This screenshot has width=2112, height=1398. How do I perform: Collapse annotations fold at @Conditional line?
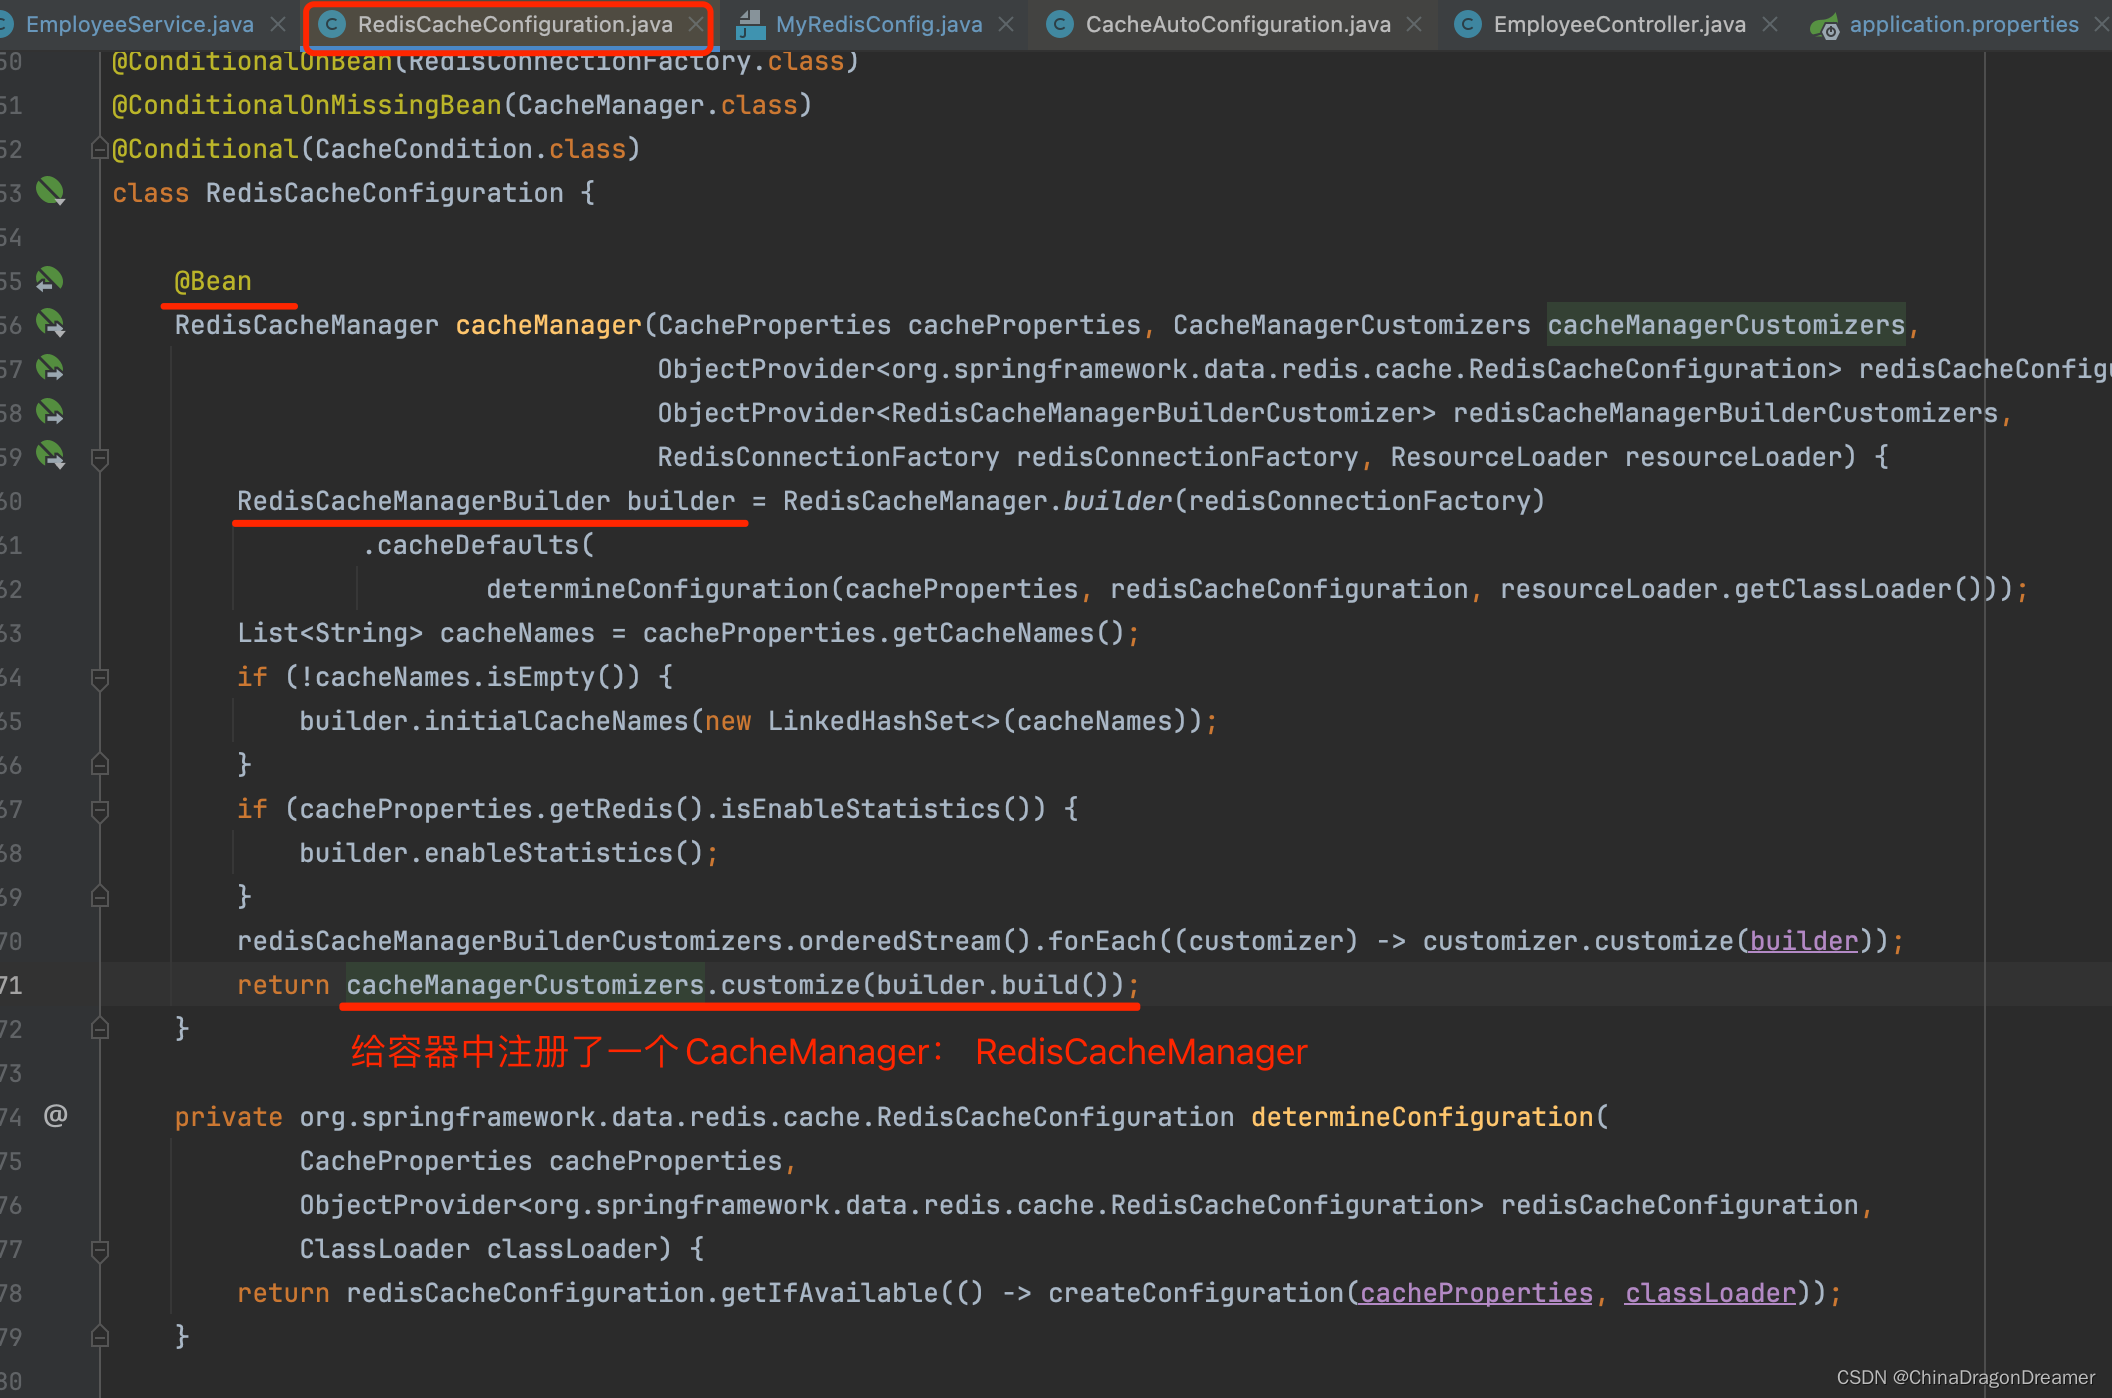point(100,149)
